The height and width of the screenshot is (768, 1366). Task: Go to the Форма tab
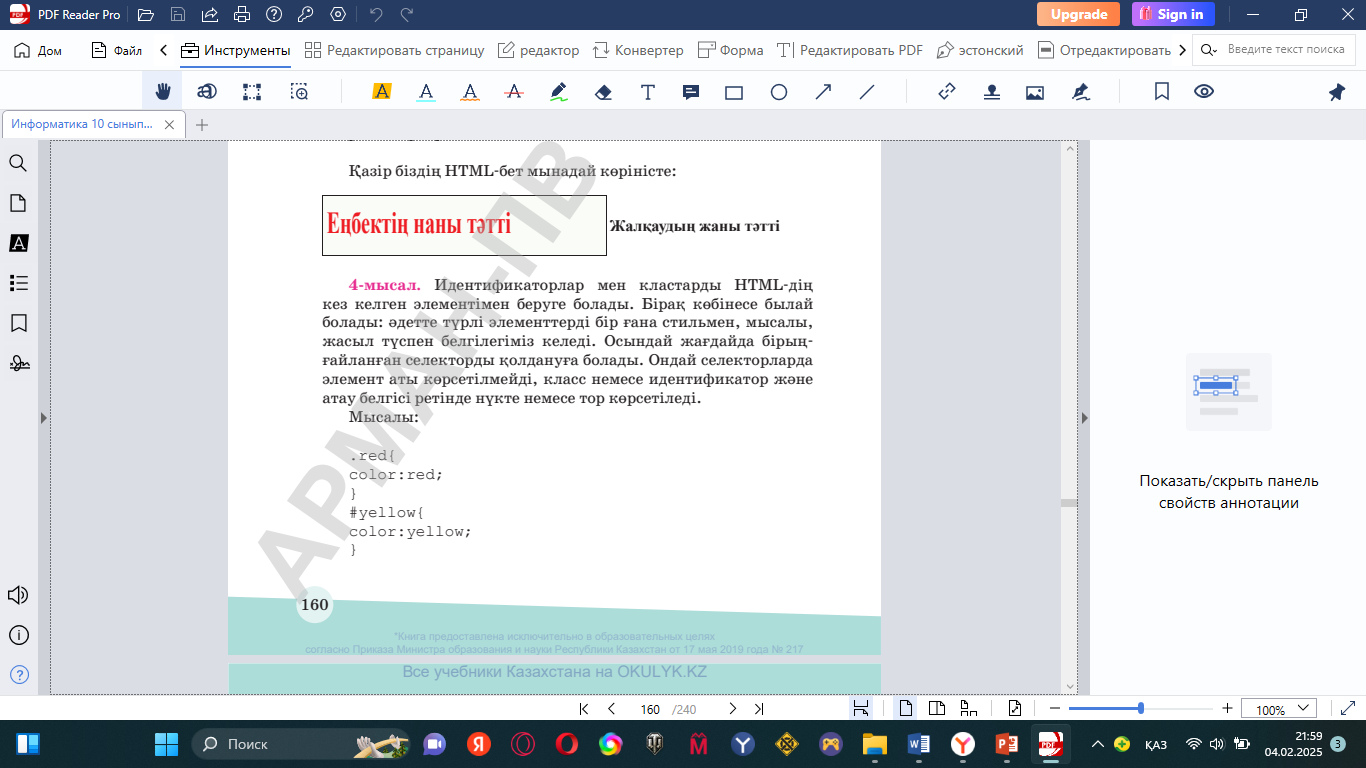coord(730,50)
